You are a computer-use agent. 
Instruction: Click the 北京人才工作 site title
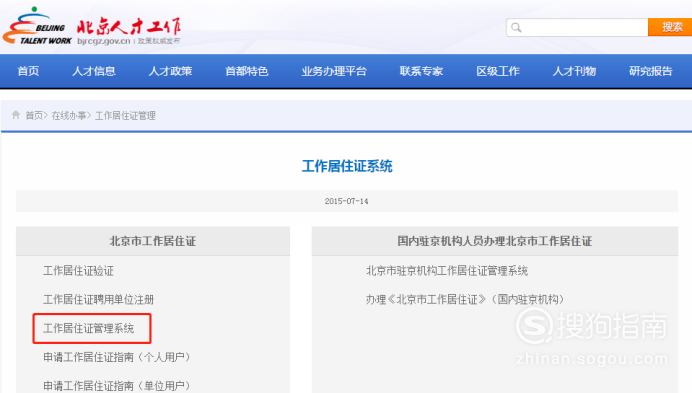[129, 26]
